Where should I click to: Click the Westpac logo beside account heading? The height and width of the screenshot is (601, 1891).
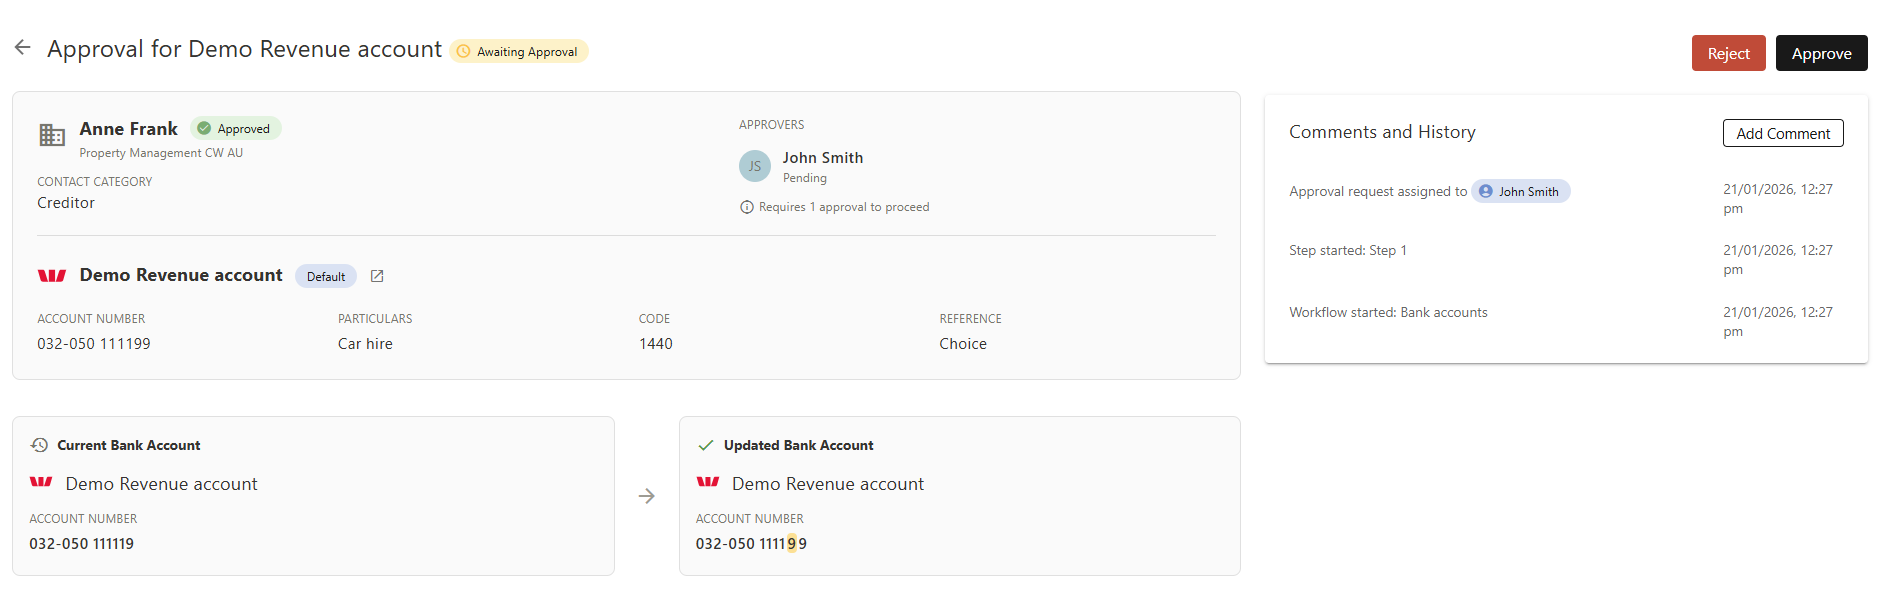tap(52, 276)
